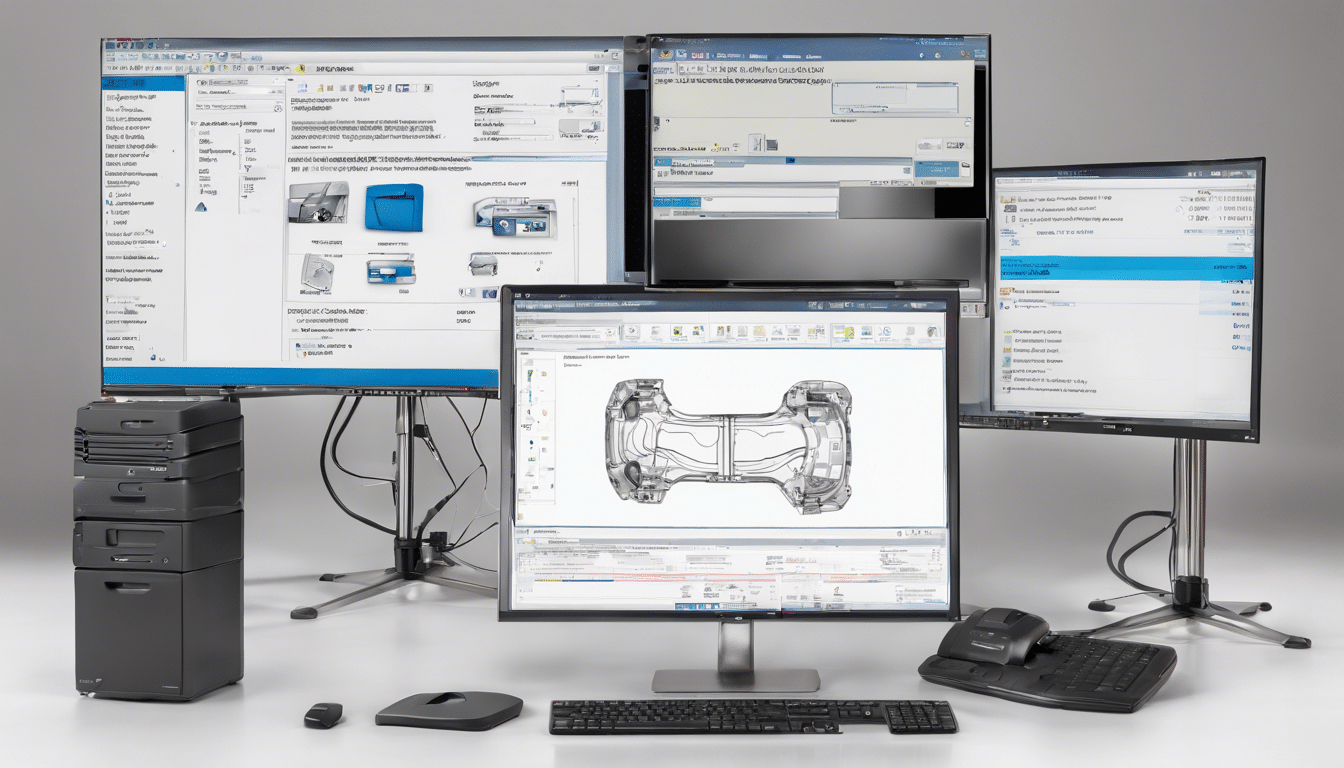Click the blue taskbar strip on left monitor
The height and width of the screenshot is (768, 1344).
tap(300, 377)
